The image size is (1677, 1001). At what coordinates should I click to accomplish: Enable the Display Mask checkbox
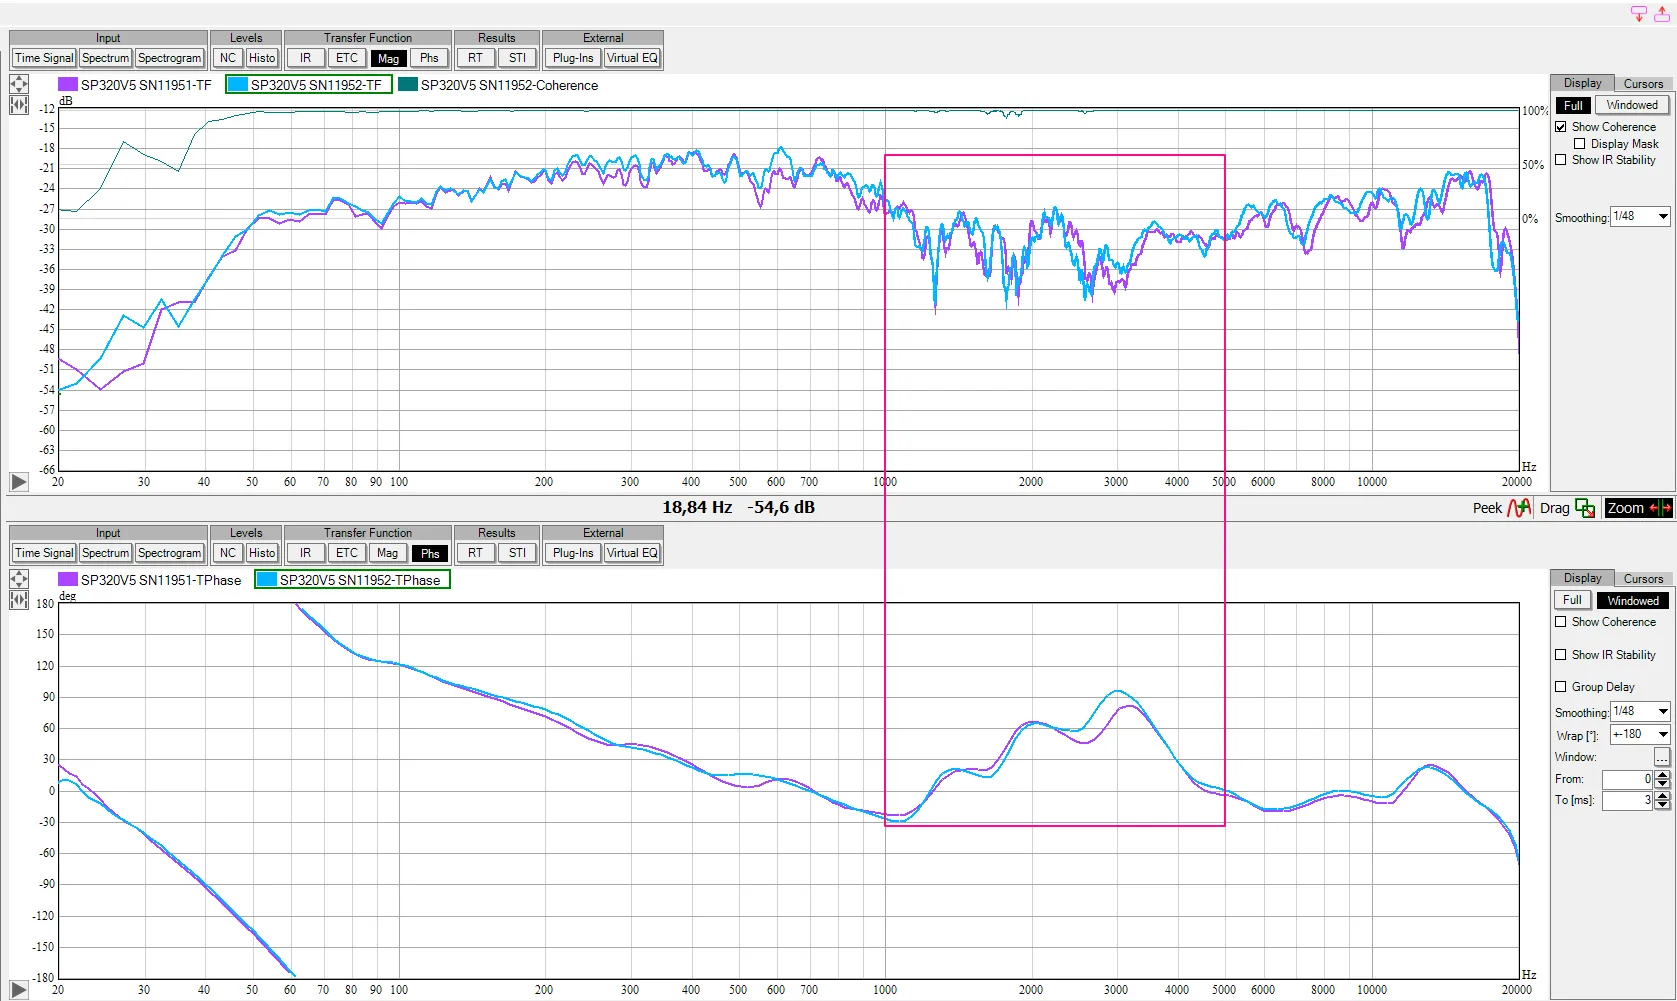click(1580, 144)
